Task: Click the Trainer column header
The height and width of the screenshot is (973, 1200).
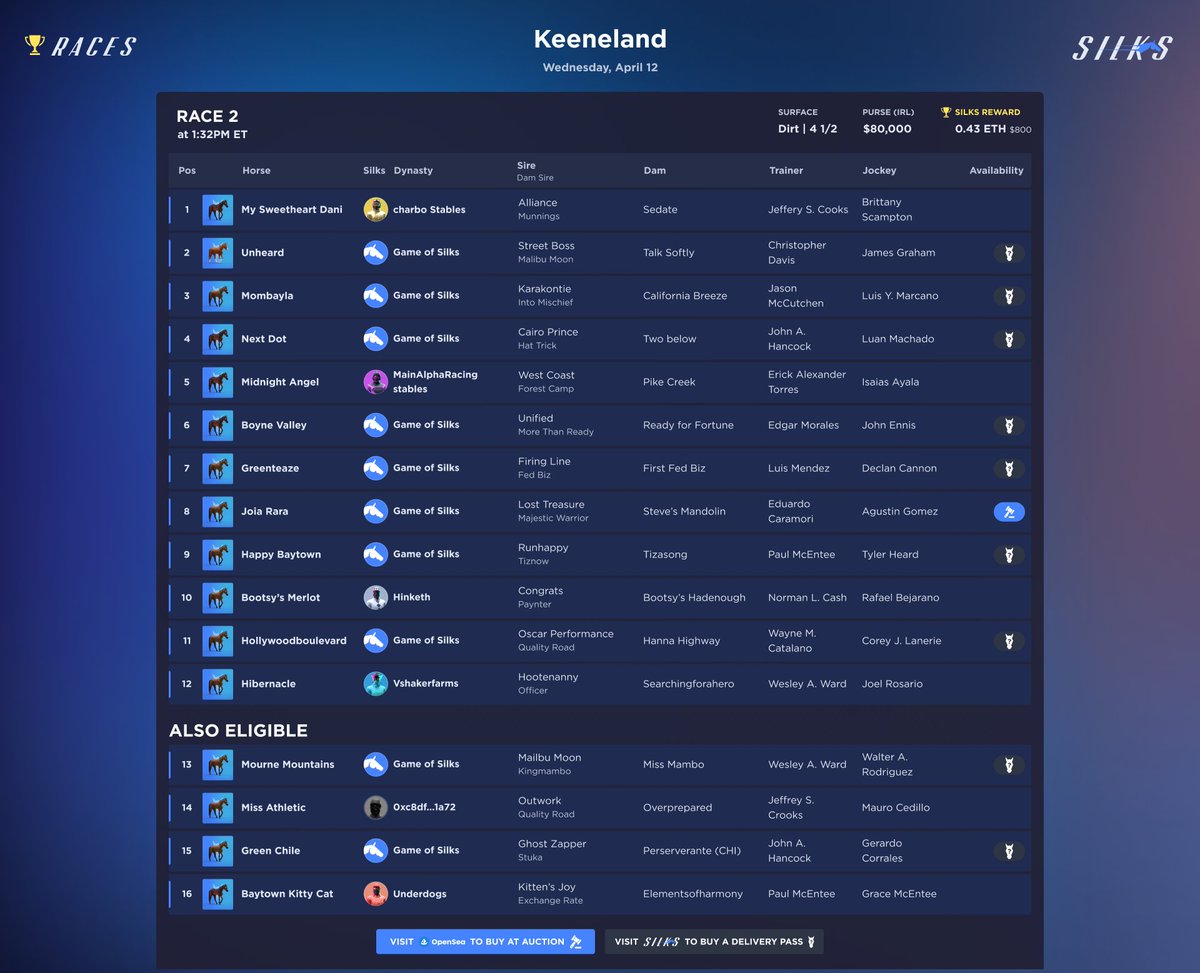Action: [x=786, y=171]
